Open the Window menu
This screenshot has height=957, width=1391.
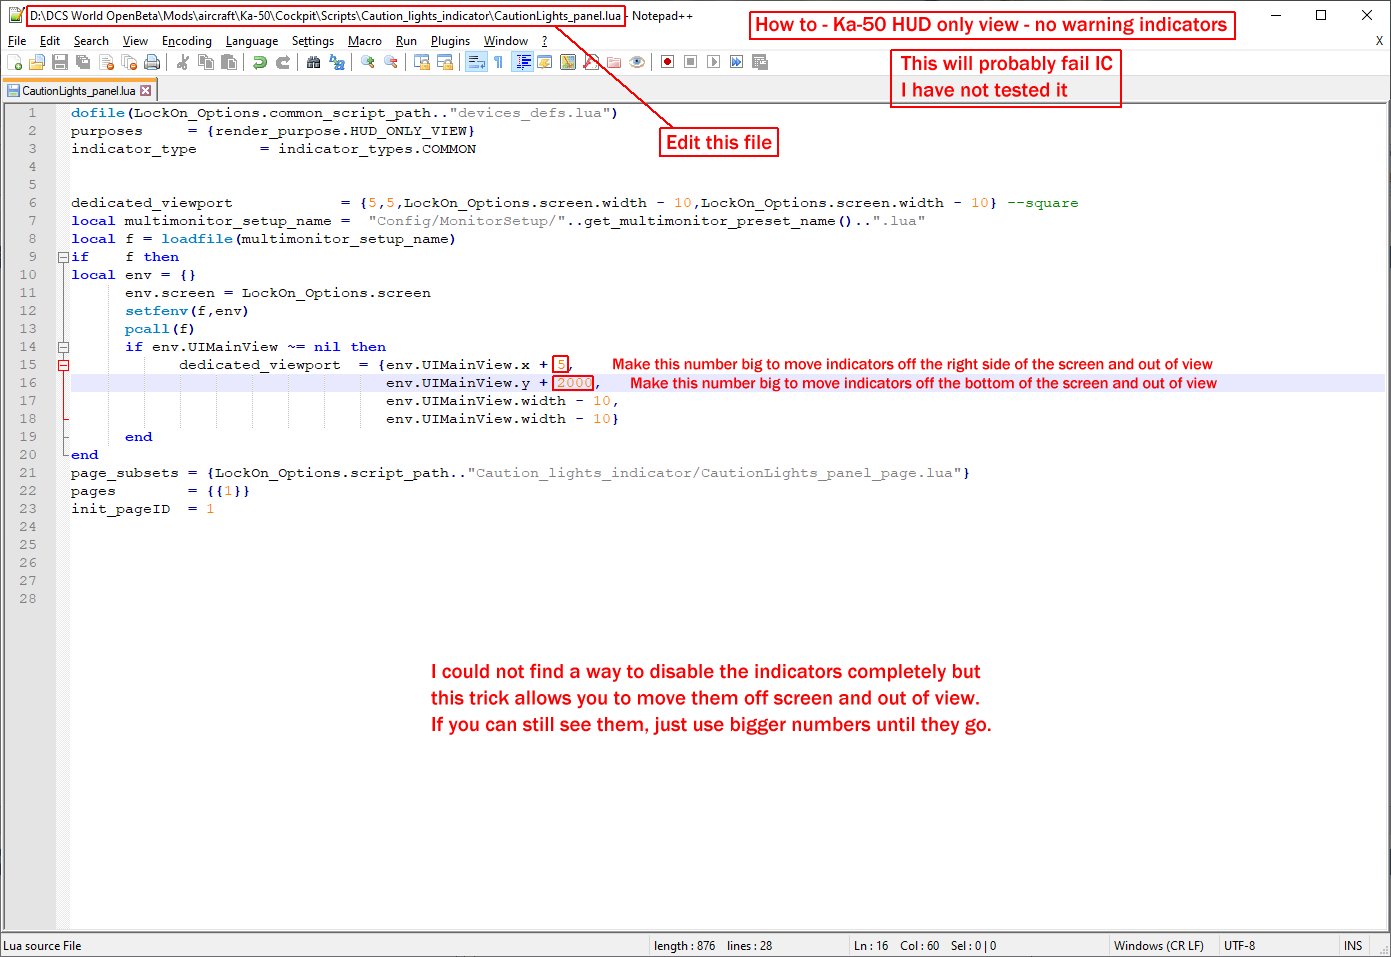pyautogui.click(x=506, y=41)
